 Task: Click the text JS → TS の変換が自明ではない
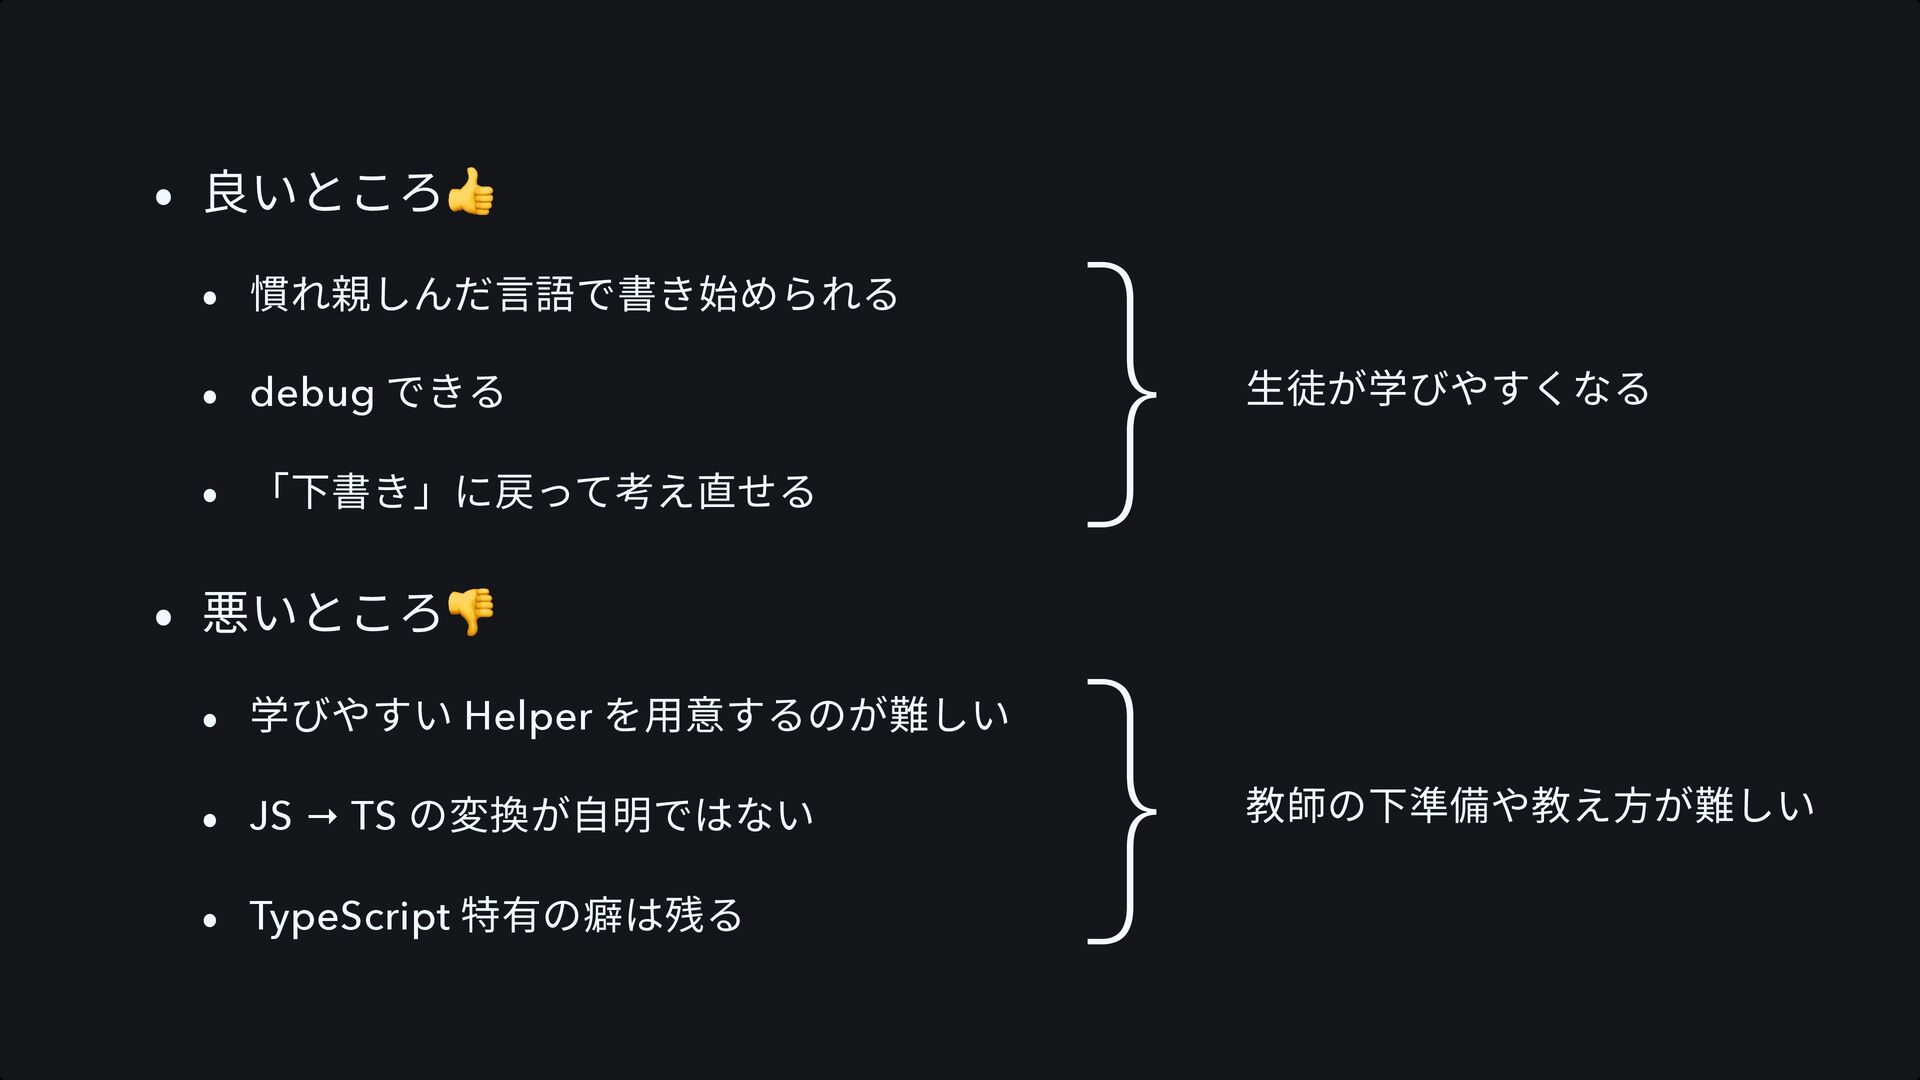[x=532, y=816]
